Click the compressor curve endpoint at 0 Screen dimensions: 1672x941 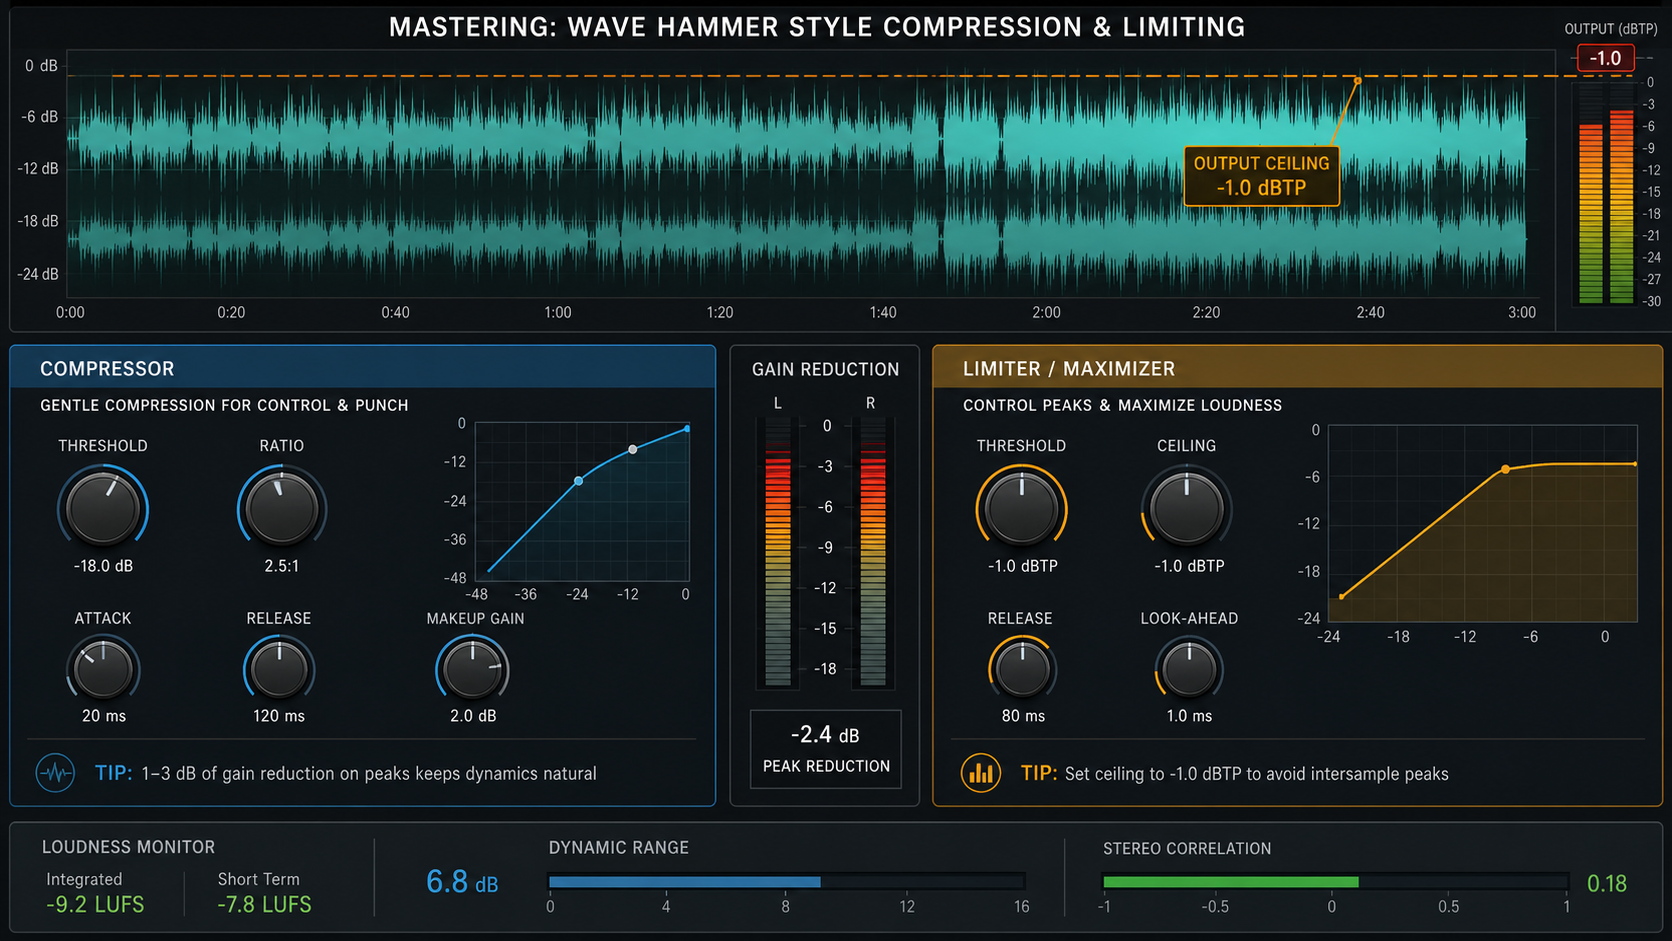(x=687, y=428)
